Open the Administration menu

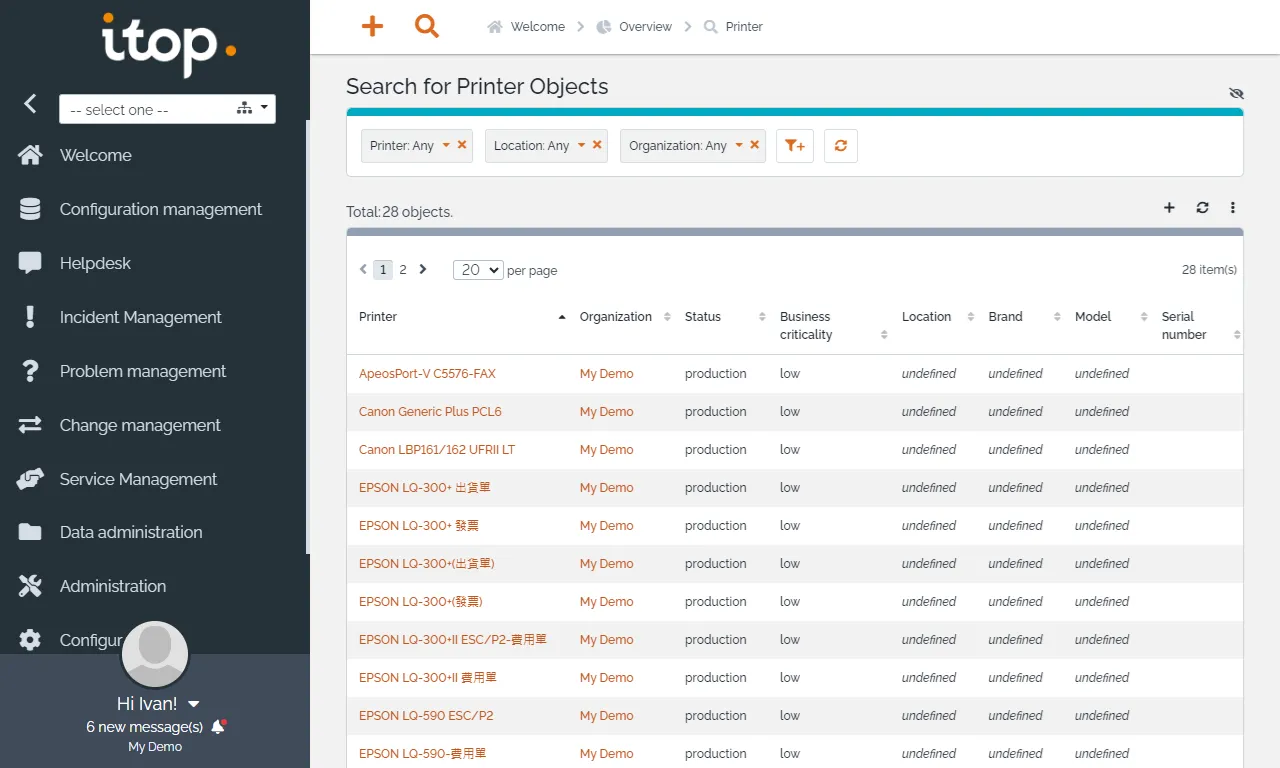[113, 586]
